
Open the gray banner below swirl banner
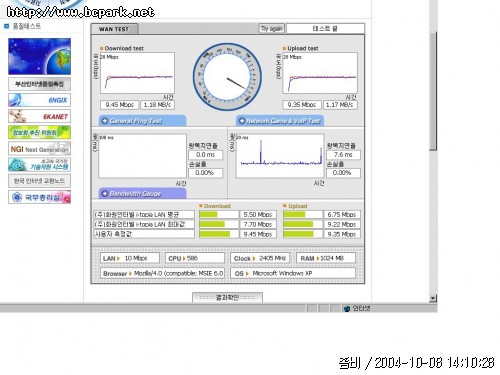click(x=39, y=181)
